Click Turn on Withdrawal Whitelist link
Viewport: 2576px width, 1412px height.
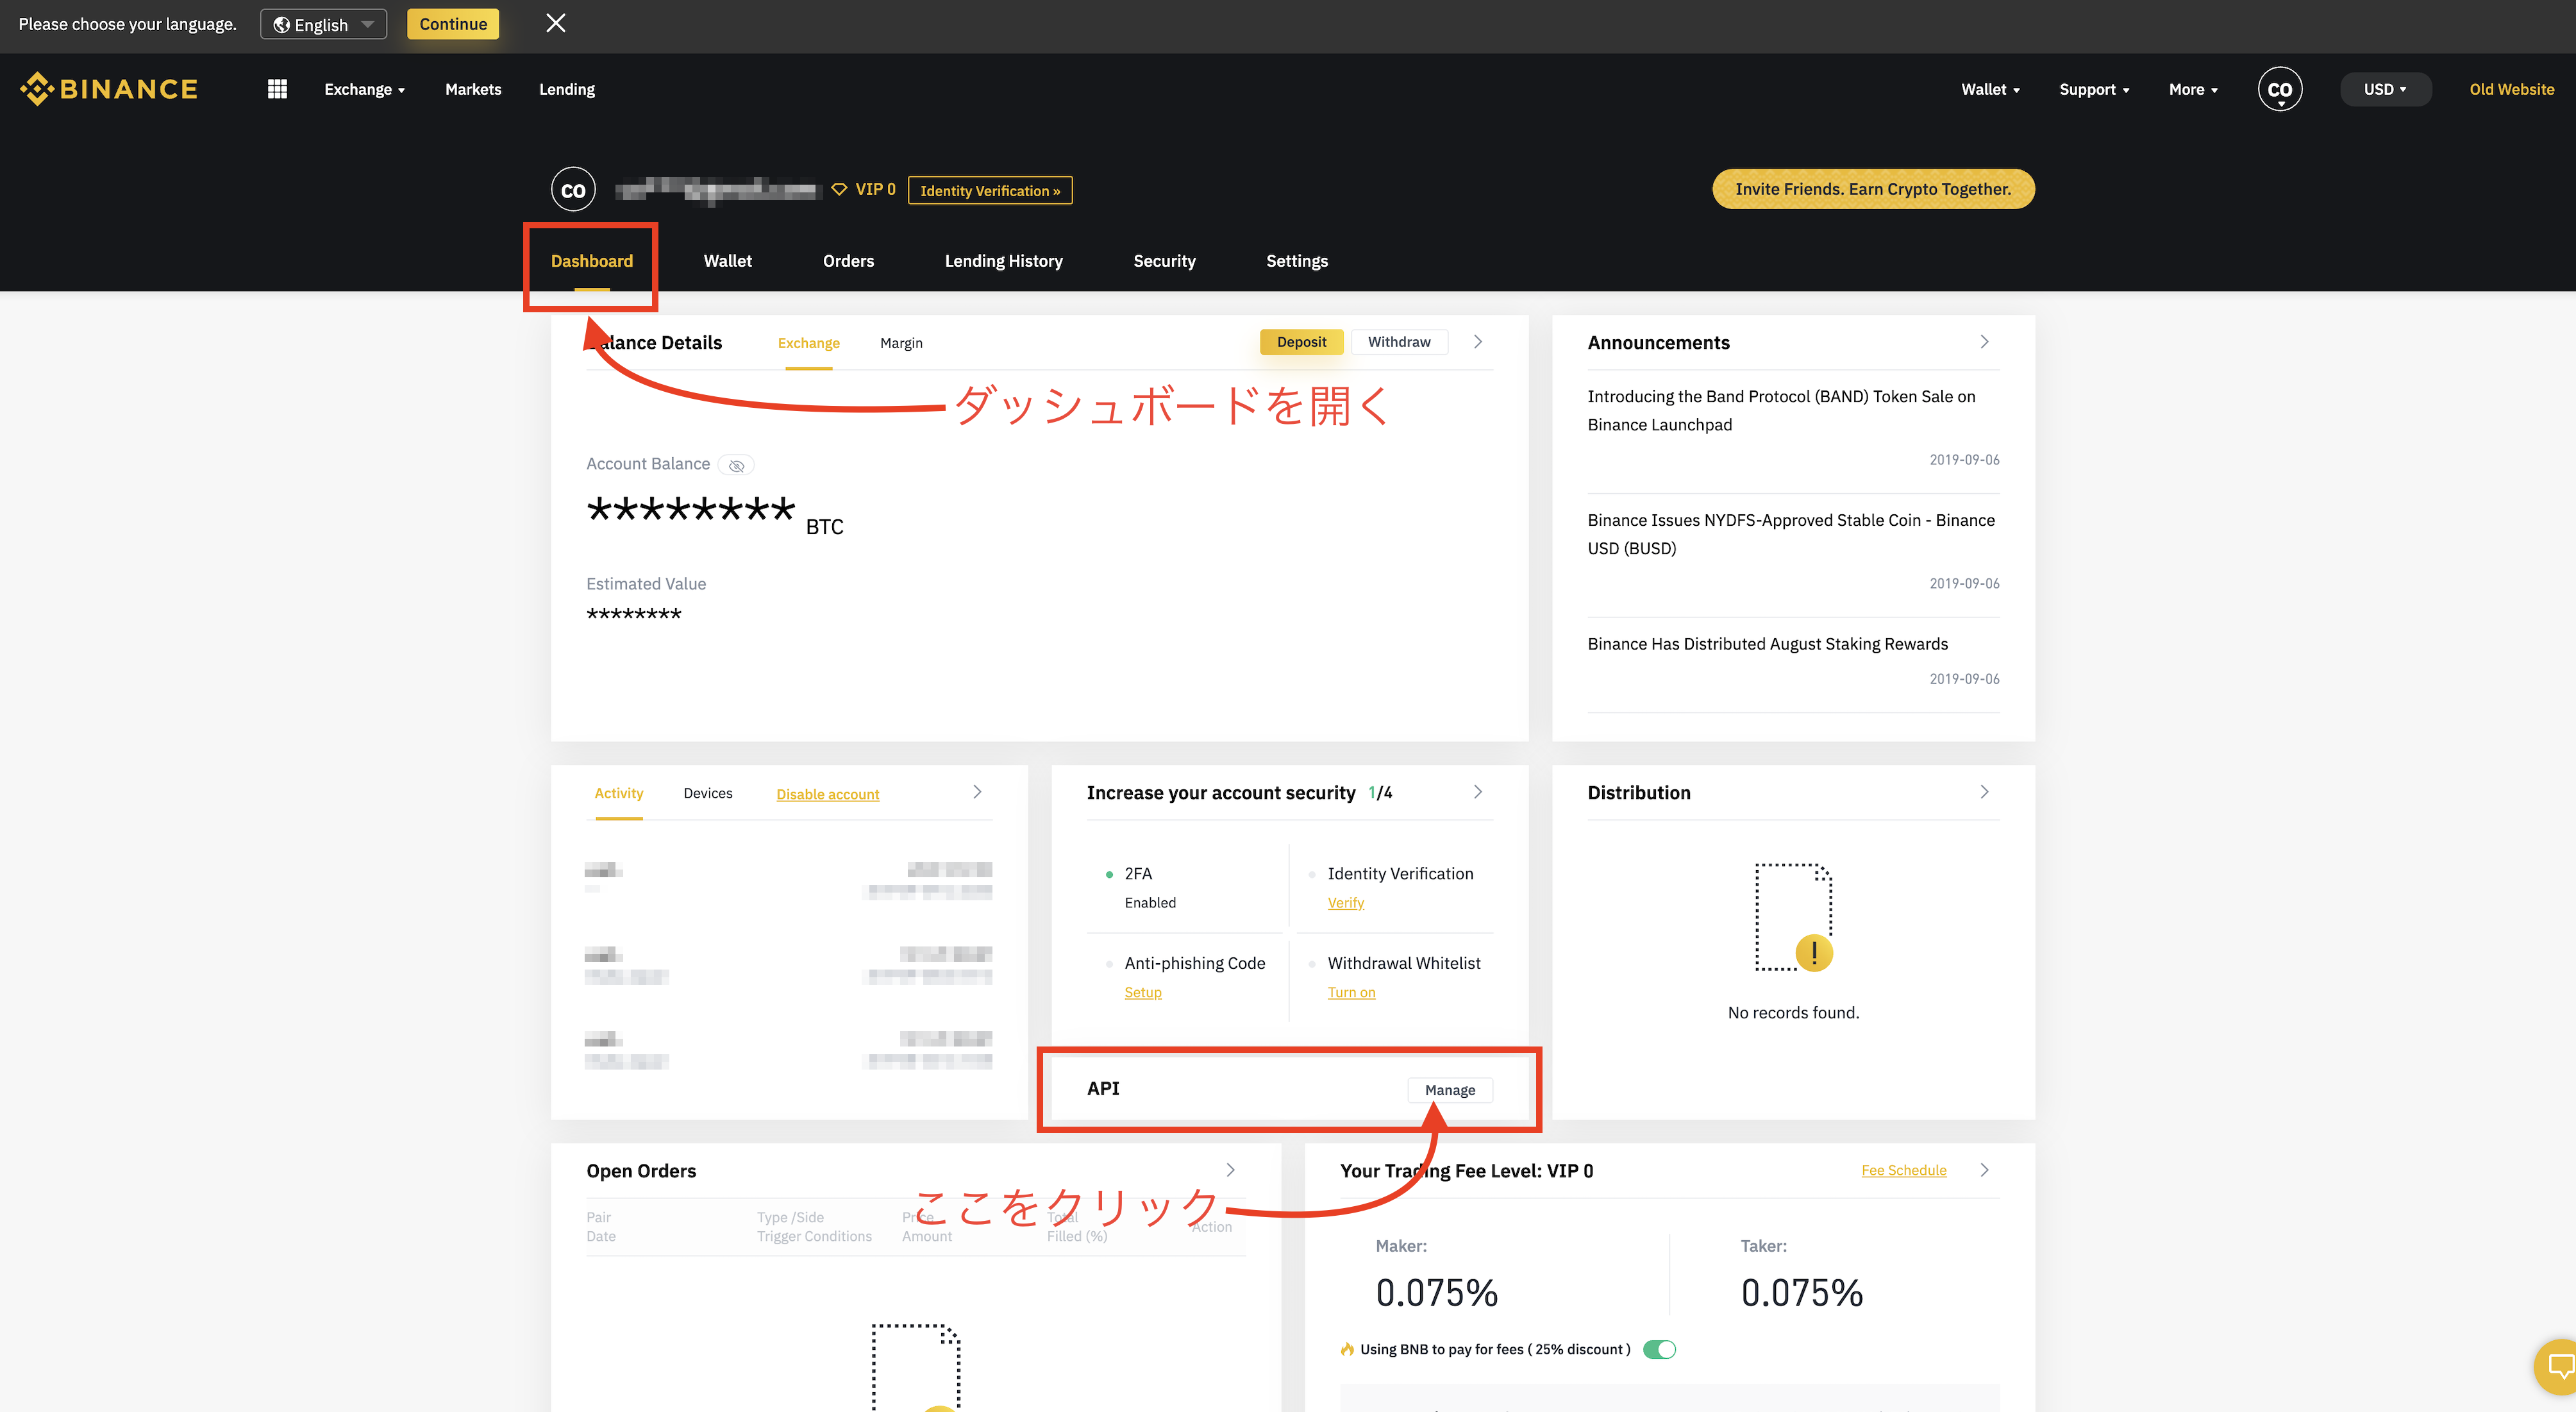coord(1351,992)
